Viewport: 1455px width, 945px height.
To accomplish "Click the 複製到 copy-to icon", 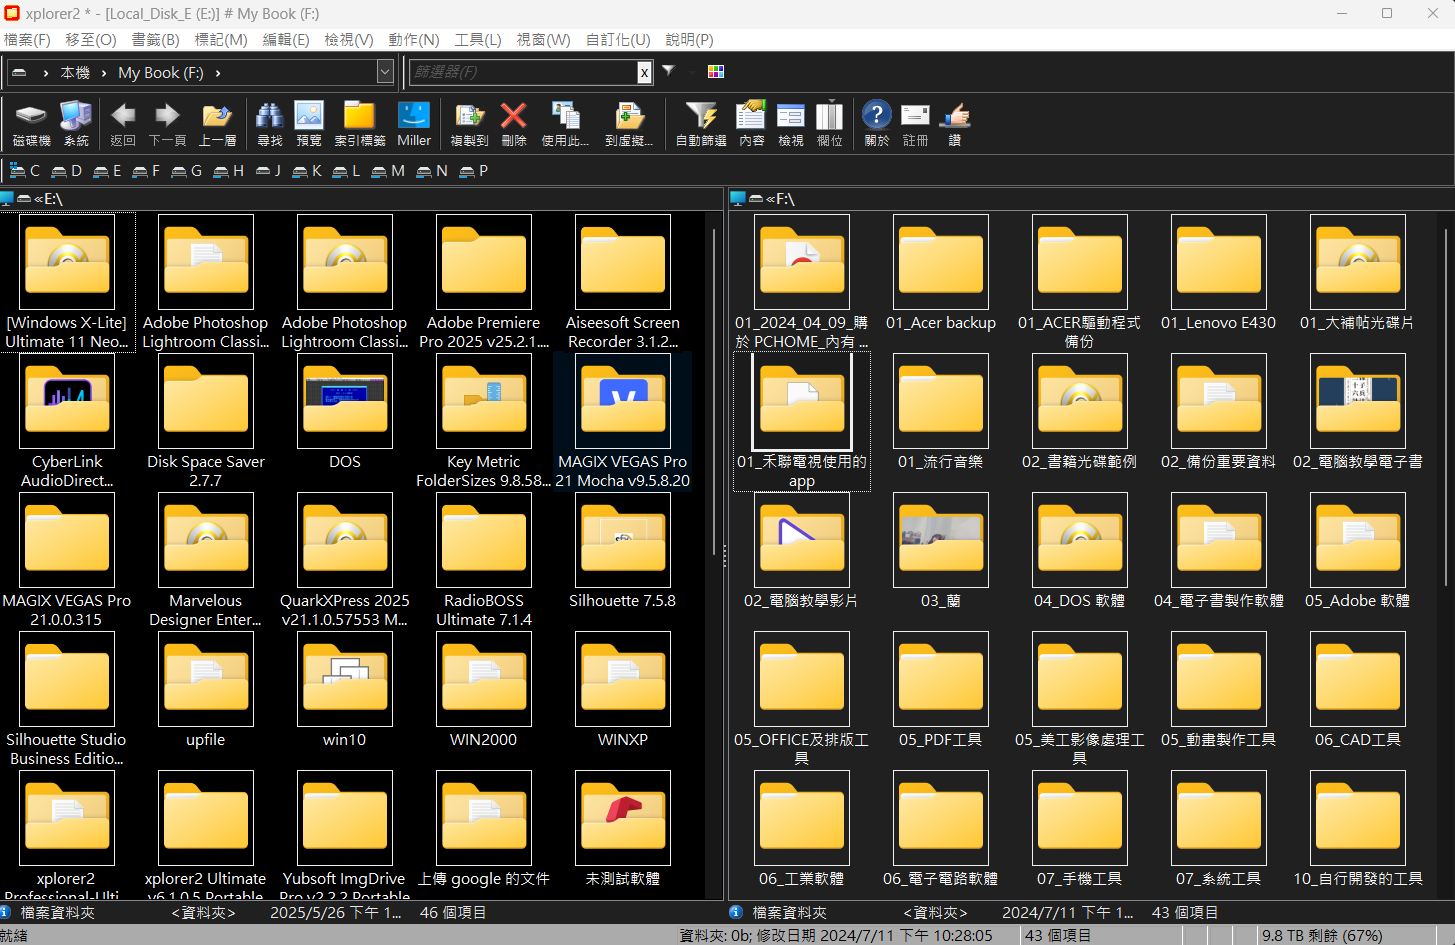I will coord(469,124).
